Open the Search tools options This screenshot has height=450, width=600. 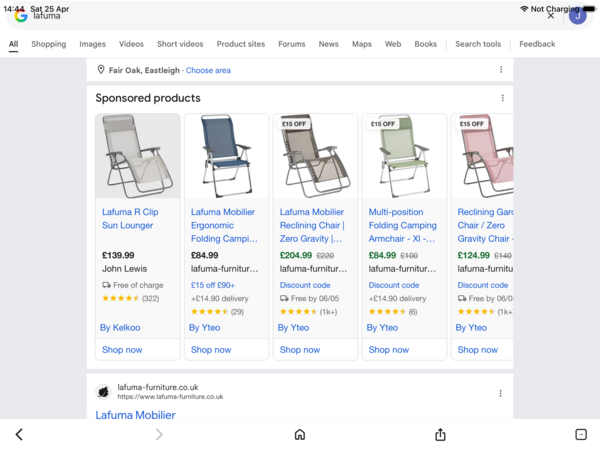(478, 44)
